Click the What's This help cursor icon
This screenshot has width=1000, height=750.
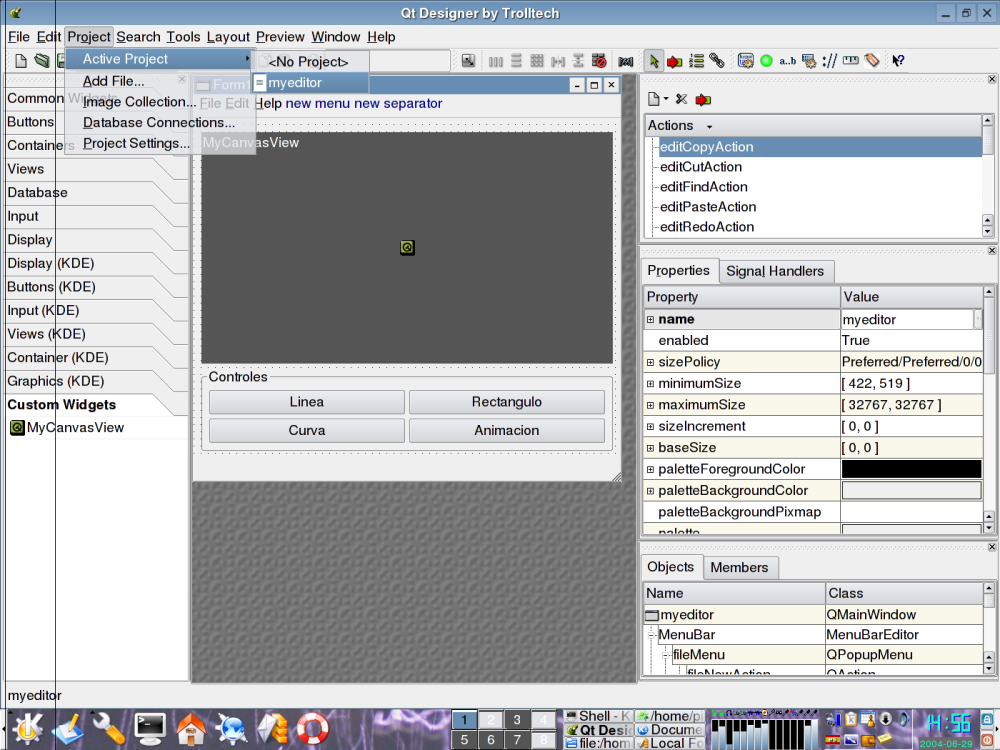[x=898, y=61]
